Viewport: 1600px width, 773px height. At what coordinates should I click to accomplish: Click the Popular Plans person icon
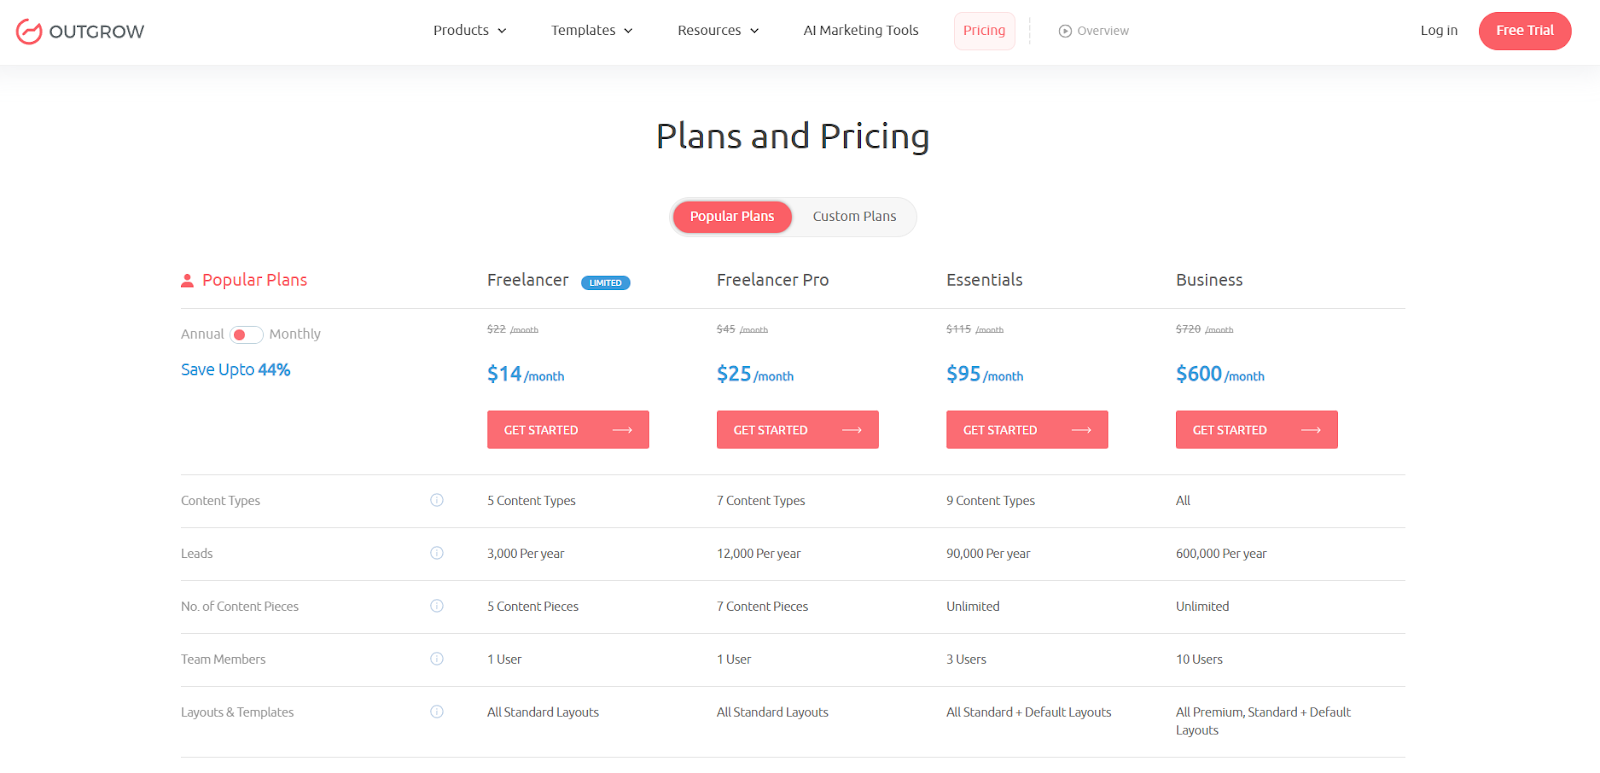[x=187, y=281]
